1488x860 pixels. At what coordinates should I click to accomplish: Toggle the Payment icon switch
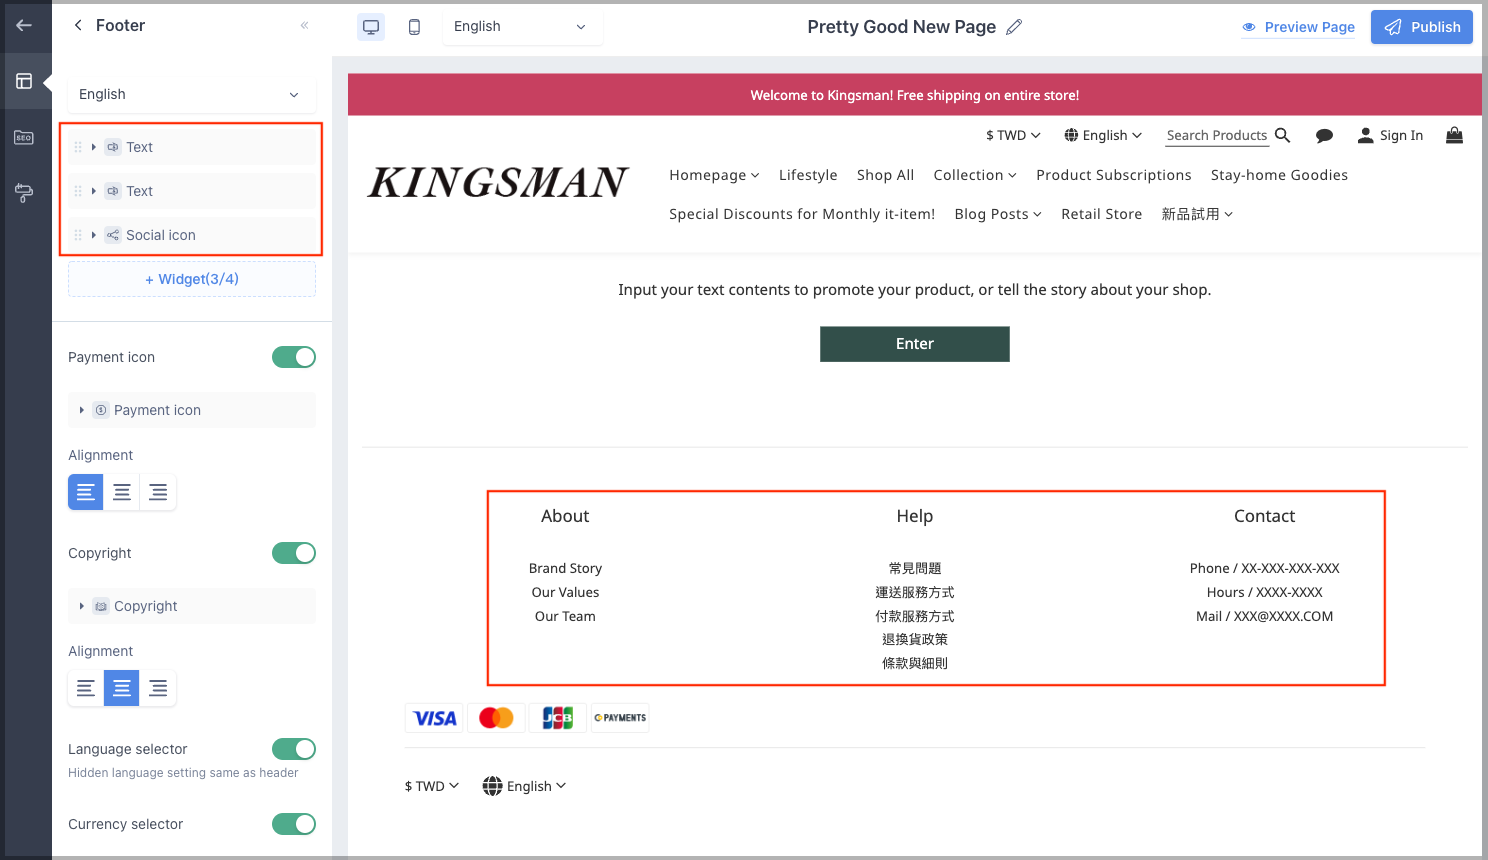click(x=294, y=357)
